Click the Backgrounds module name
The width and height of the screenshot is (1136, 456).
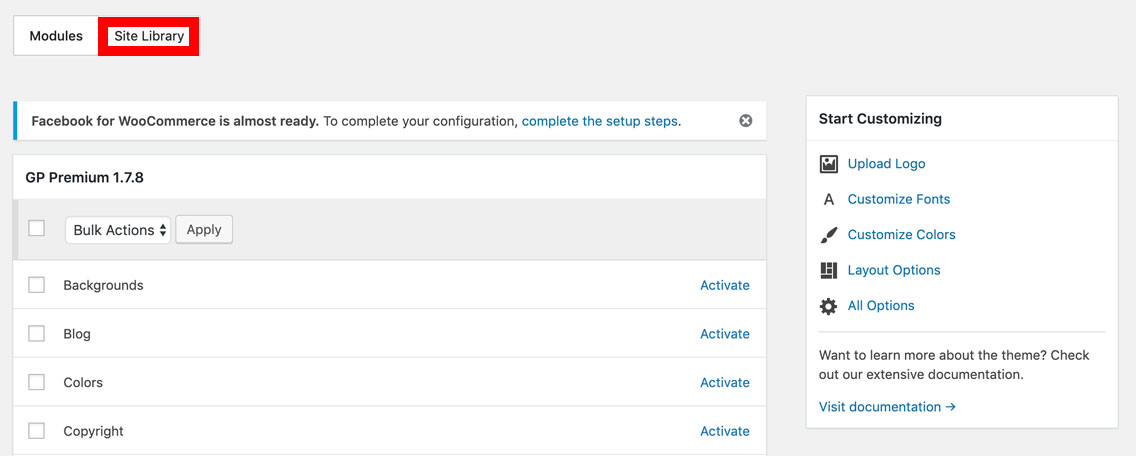click(104, 286)
